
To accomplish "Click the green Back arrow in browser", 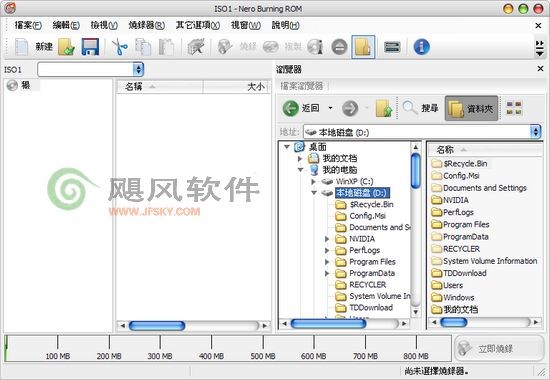I will [x=290, y=108].
